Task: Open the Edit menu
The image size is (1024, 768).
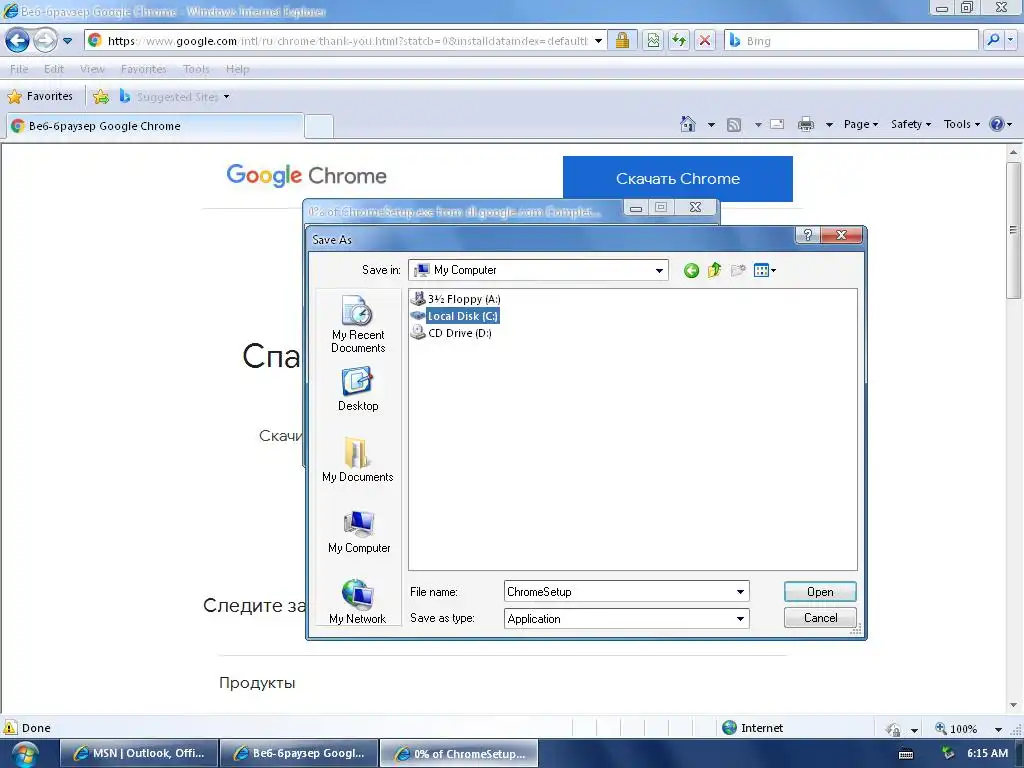Action: (x=54, y=69)
